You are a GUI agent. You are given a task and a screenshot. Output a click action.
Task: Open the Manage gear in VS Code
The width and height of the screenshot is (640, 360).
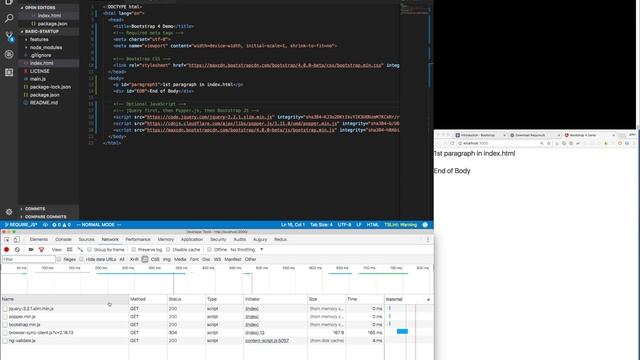tap(9, 211)
